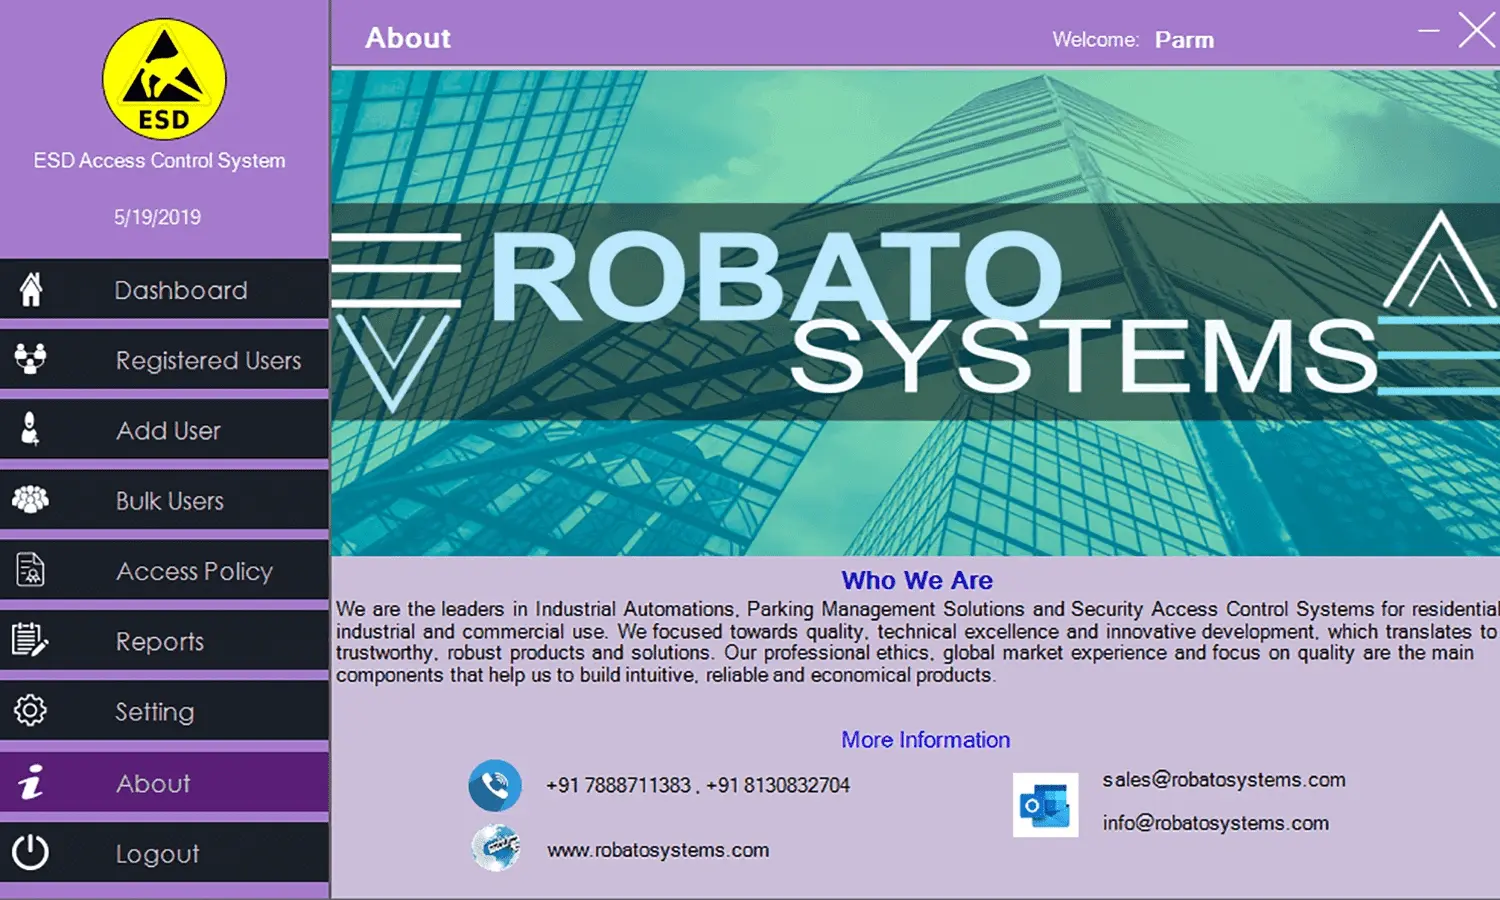Click the Dashboard home icon
The height and width of the screenshot is (900, 1500).
31,290
